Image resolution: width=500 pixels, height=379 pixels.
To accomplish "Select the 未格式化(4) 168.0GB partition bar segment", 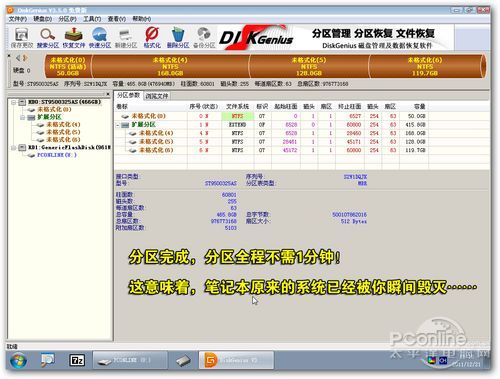I will (x=170, y=66).
